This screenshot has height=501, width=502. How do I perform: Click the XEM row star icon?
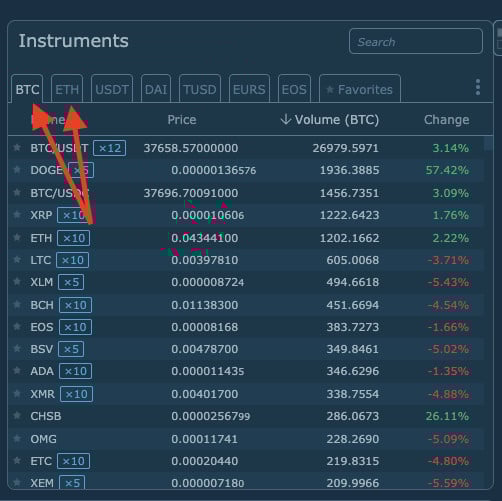(17, 483)
